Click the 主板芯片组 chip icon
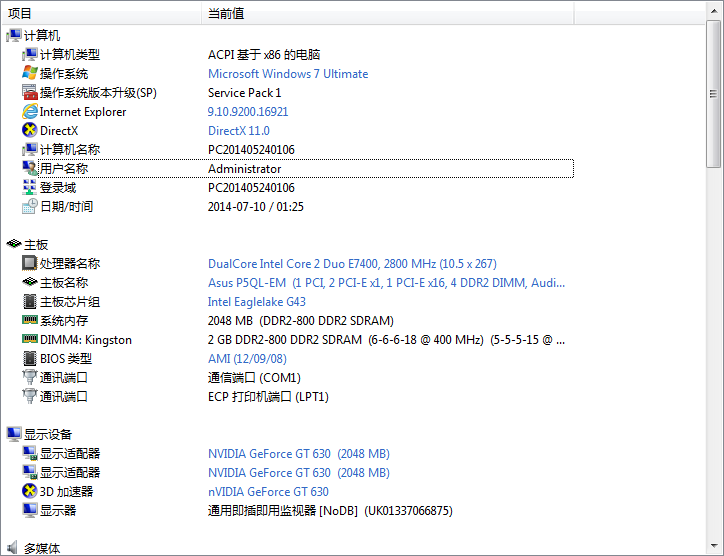The image size is (724, 556). [30, 302]
